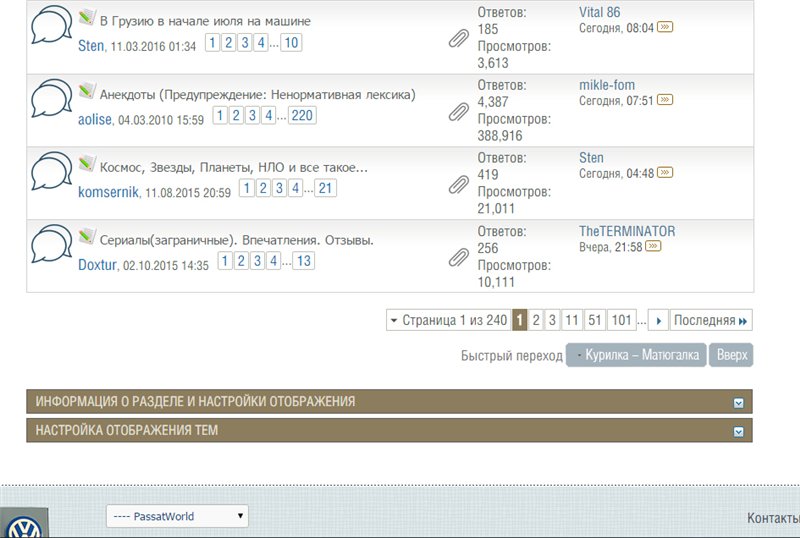The image size is (800, 538).
Task: Open the 'Страница 1 из 240' page dropdown
Action: (448, 321)
